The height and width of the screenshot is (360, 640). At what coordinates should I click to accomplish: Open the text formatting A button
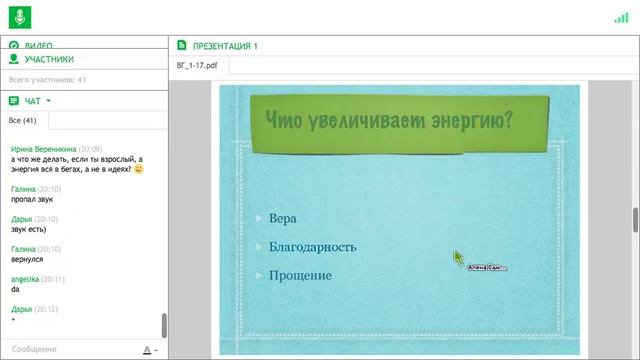click(147, 350)
